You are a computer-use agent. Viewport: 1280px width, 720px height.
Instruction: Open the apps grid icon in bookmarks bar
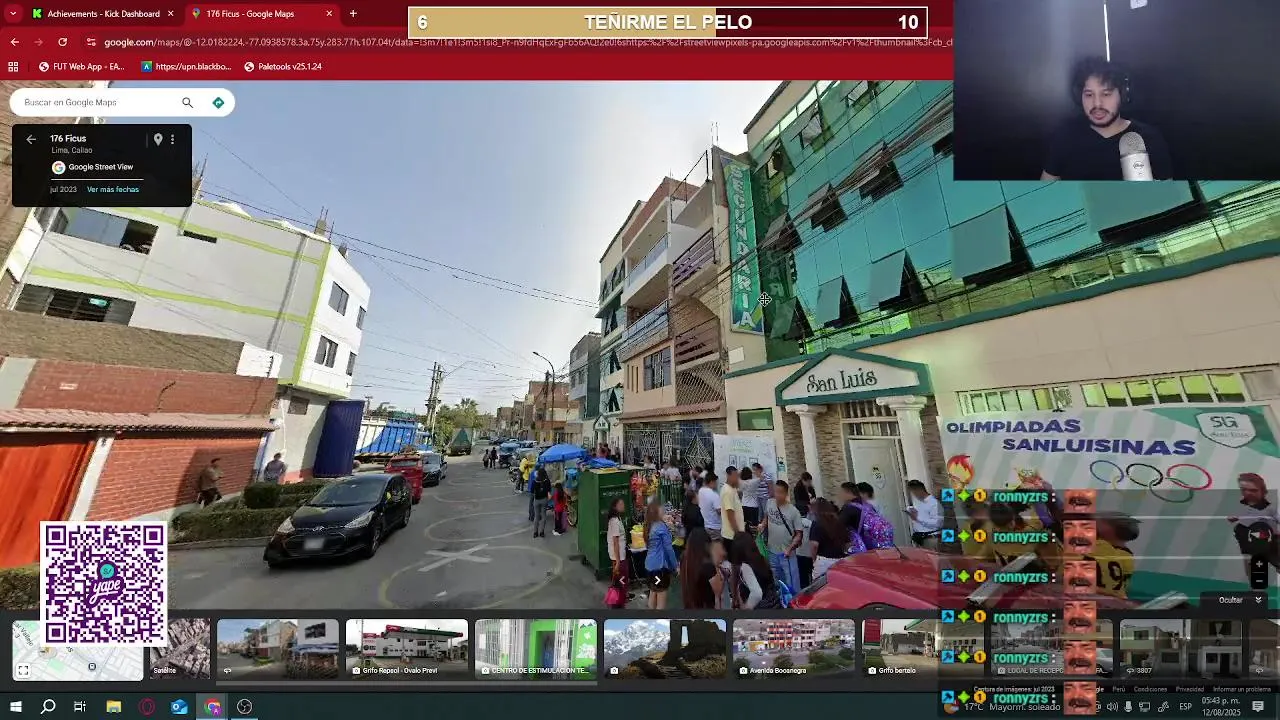pyautogui.click(x=13, y=66)
